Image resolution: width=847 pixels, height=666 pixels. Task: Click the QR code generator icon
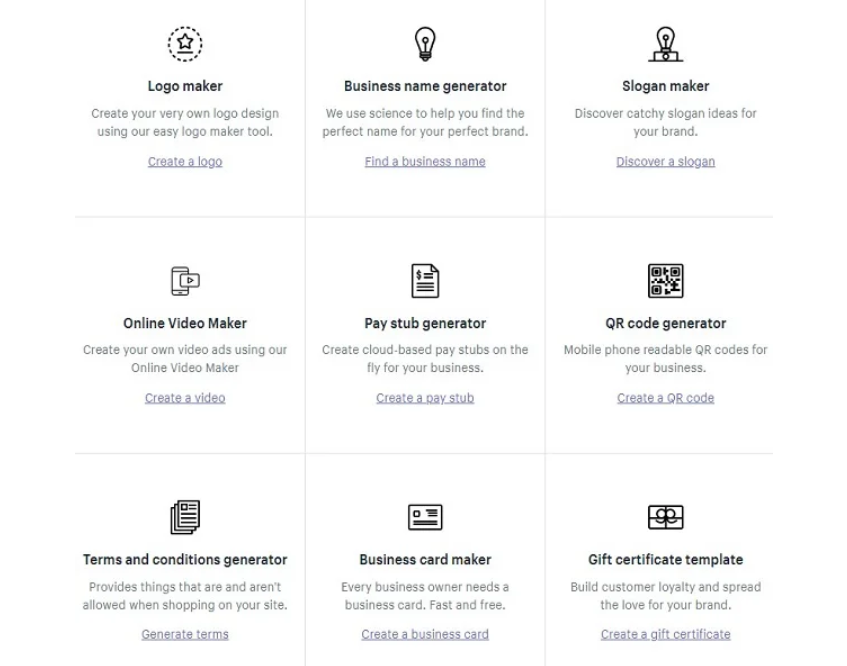click(x=666, y=281)
